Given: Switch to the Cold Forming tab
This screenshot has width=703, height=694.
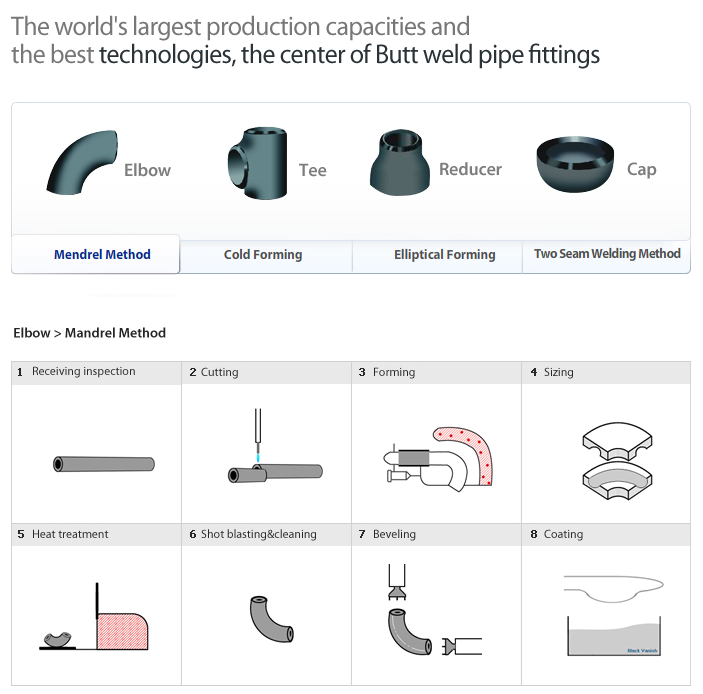Looking at the screenshot, I should pyautogui.click(x=263, y=255).
